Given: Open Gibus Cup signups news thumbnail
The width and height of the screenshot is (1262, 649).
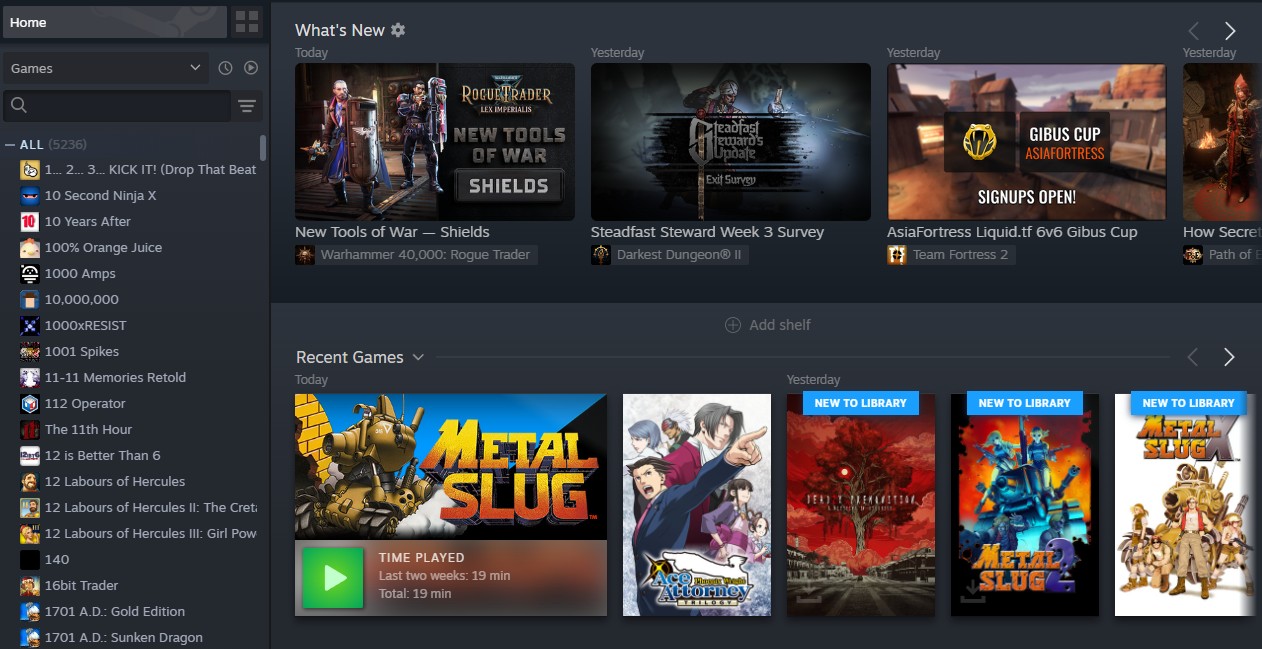Looking at the screenshot, I should click(1027, 142).
